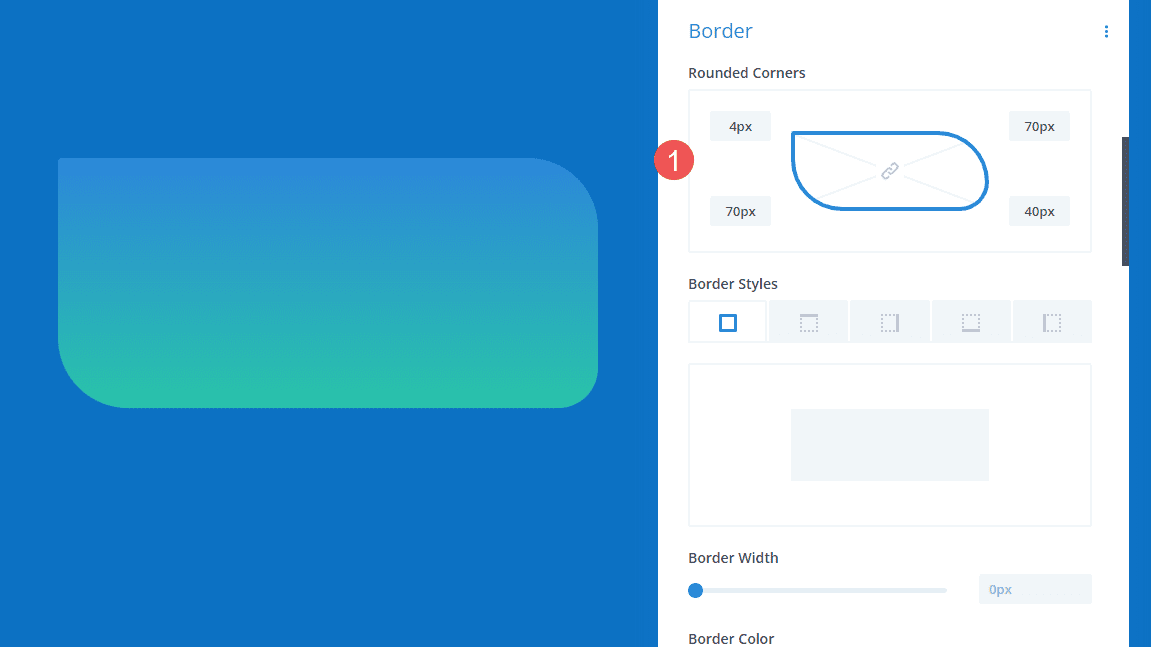Open the Border settings three-dot menu
Screen dimensions: 1151x647
1106,31
